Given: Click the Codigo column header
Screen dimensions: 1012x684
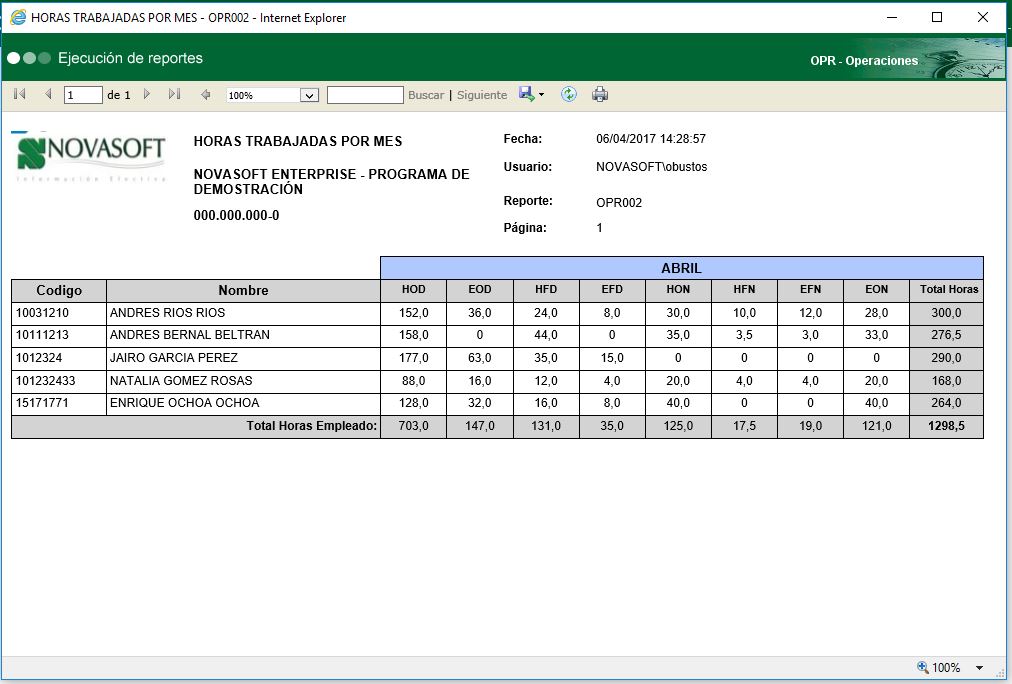Looking at the screenshot, I should [x=59, y=290].
